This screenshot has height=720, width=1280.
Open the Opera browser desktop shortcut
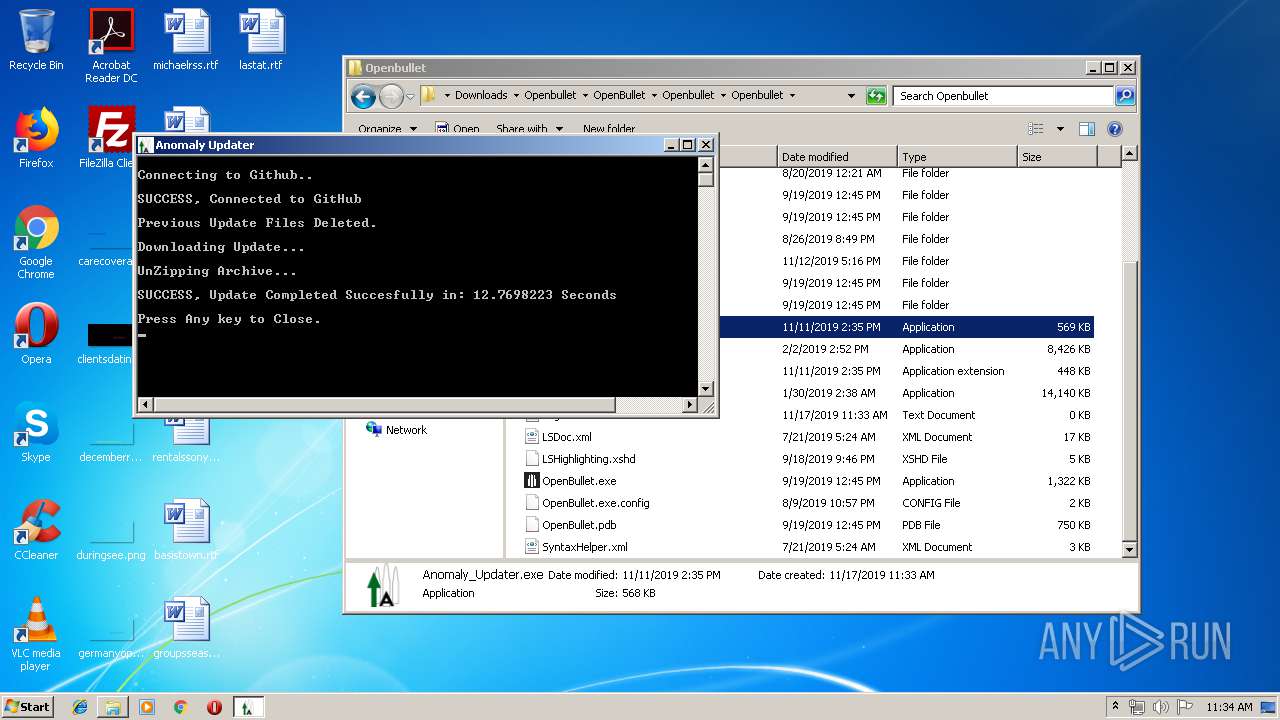point(36,334)
